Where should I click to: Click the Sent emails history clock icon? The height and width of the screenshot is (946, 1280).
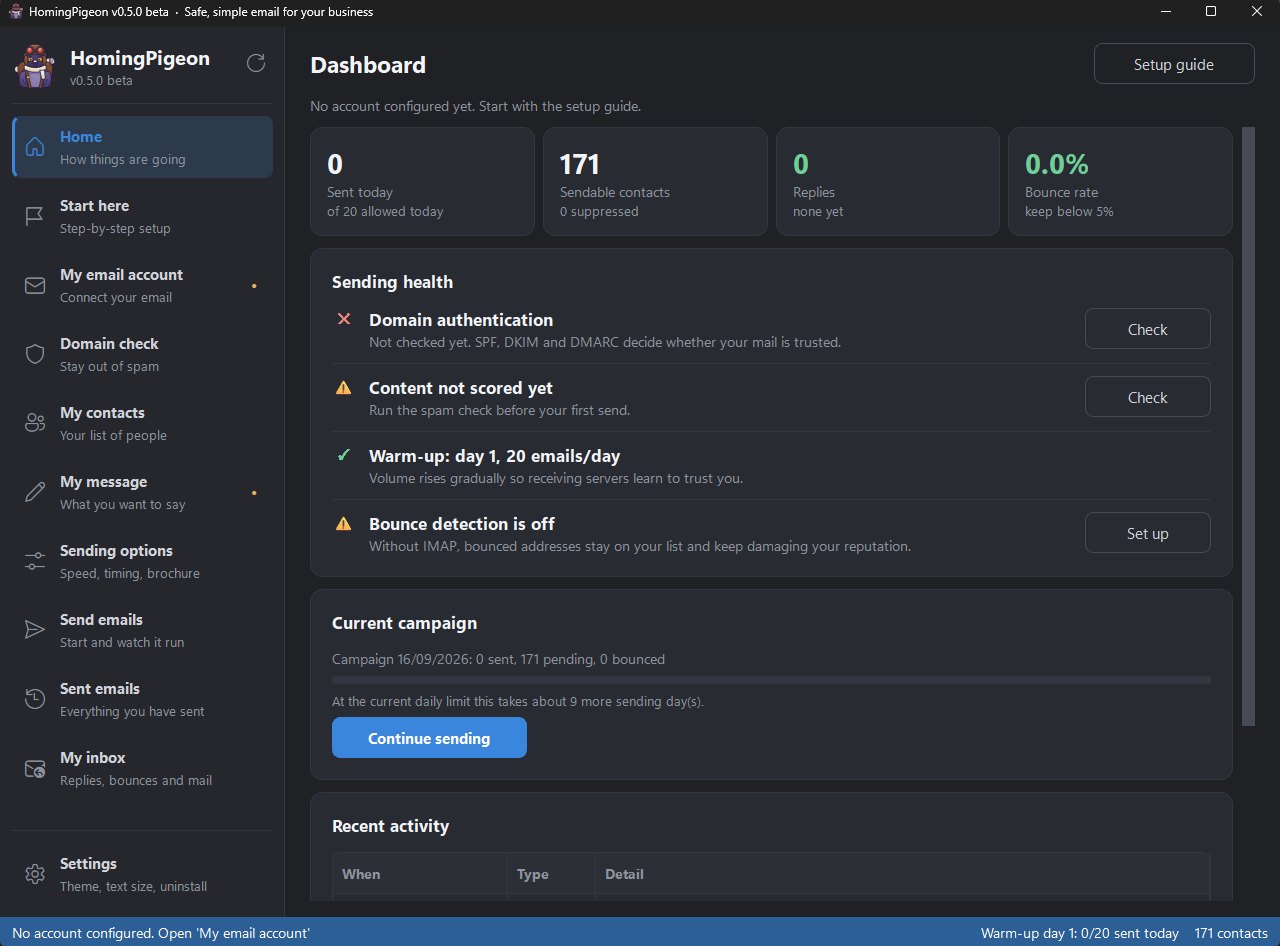(x=35, y=699)
